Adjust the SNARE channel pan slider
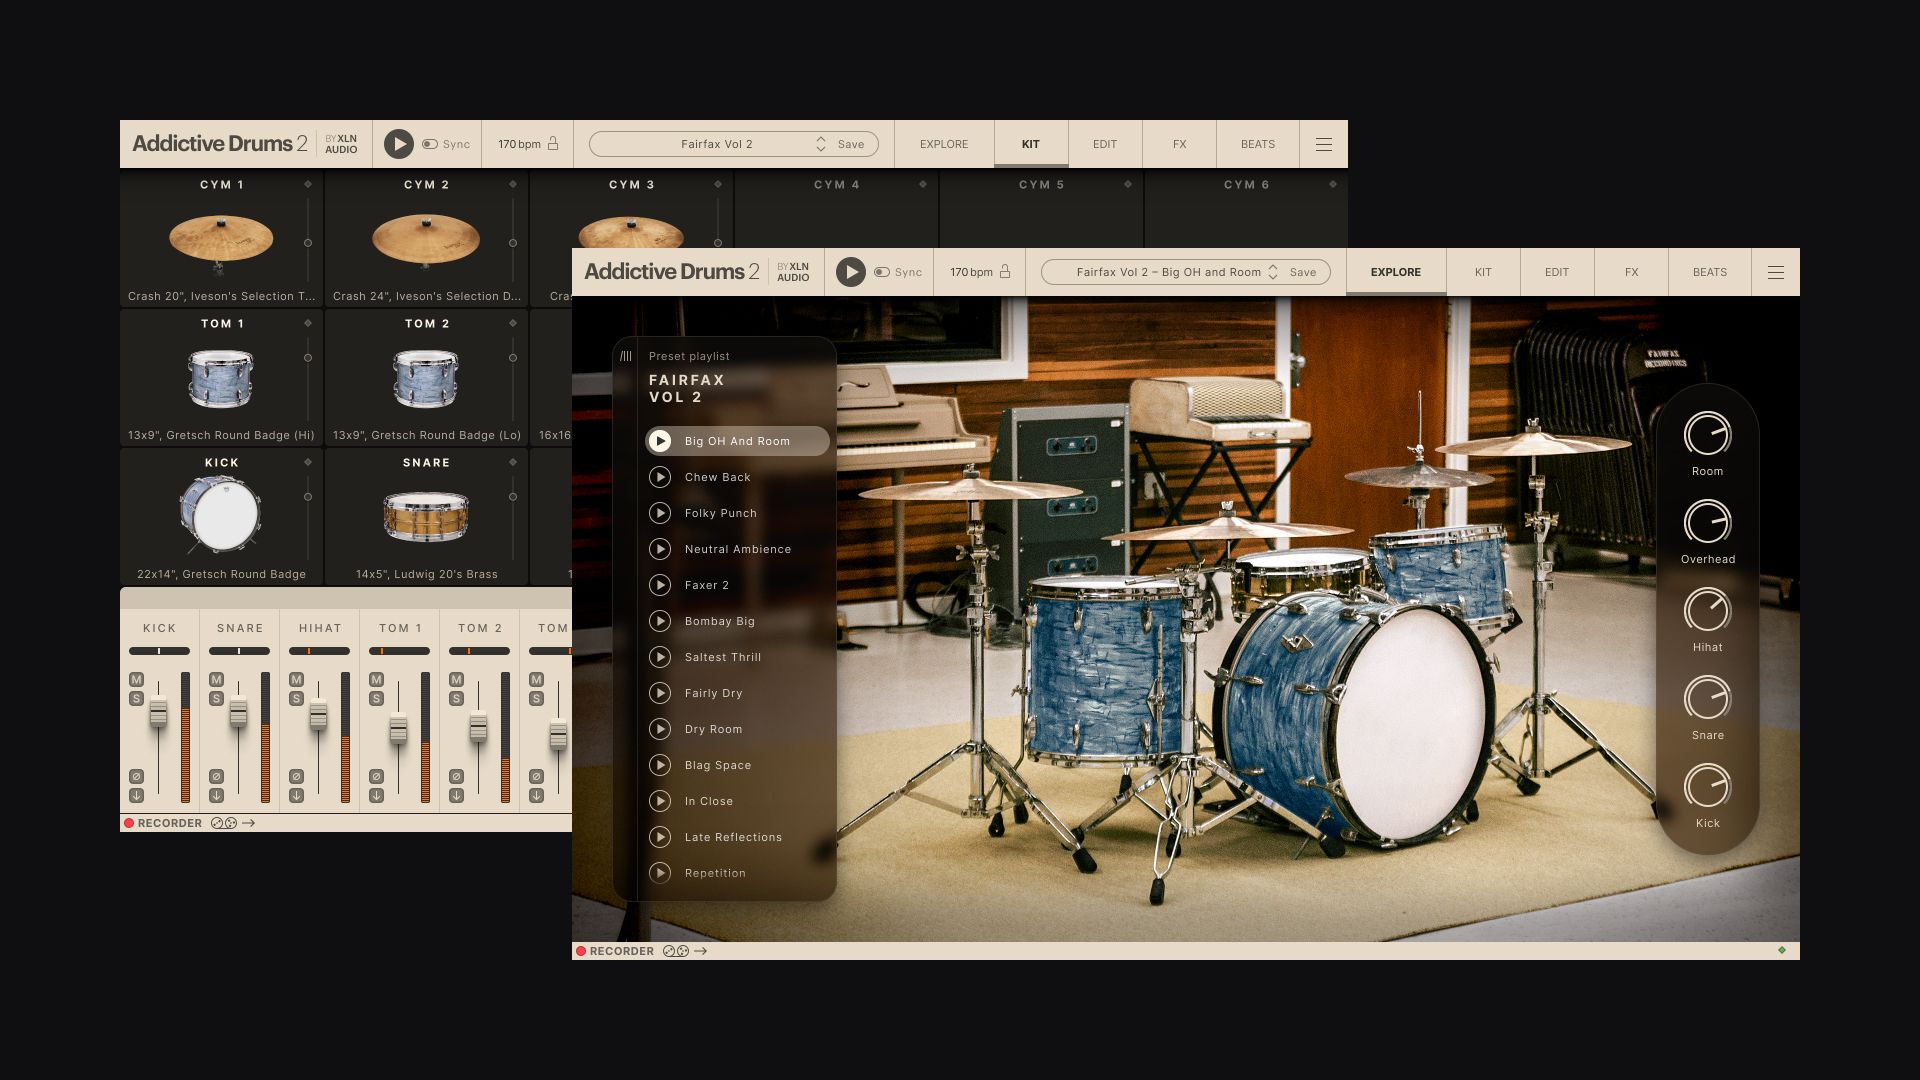Image resolution: width=1920 pixels, height=1080 pixels. pos(239,651)
